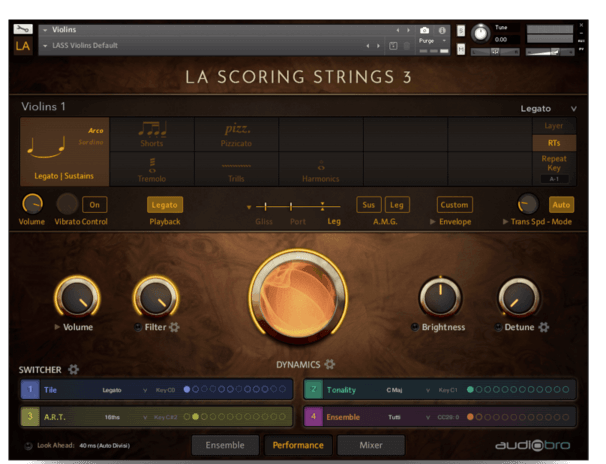Click the large Dynamics orb
Image resolution: width=606 pixels, height=464 pixels.
click(298, 298)
